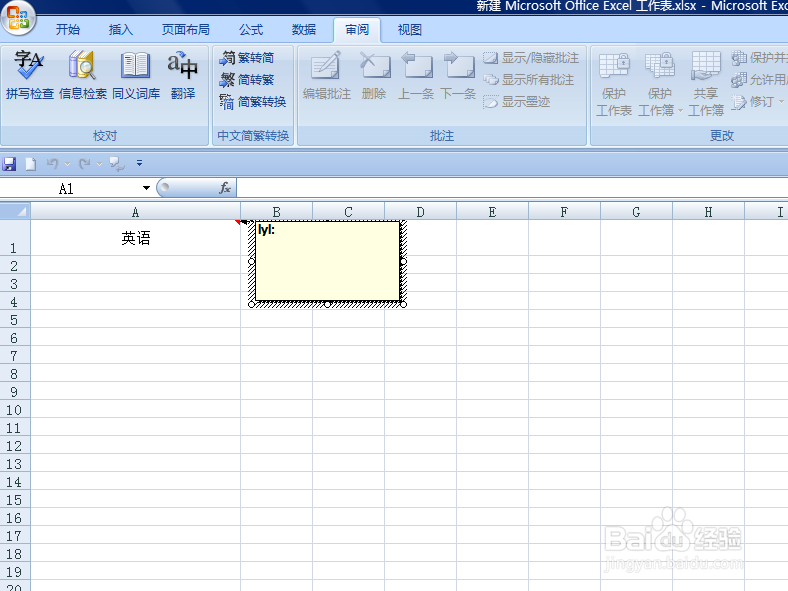This screenshot has width=788, height=591.
Task: Click the Select All corner button
Action: [x=15, y=212]
